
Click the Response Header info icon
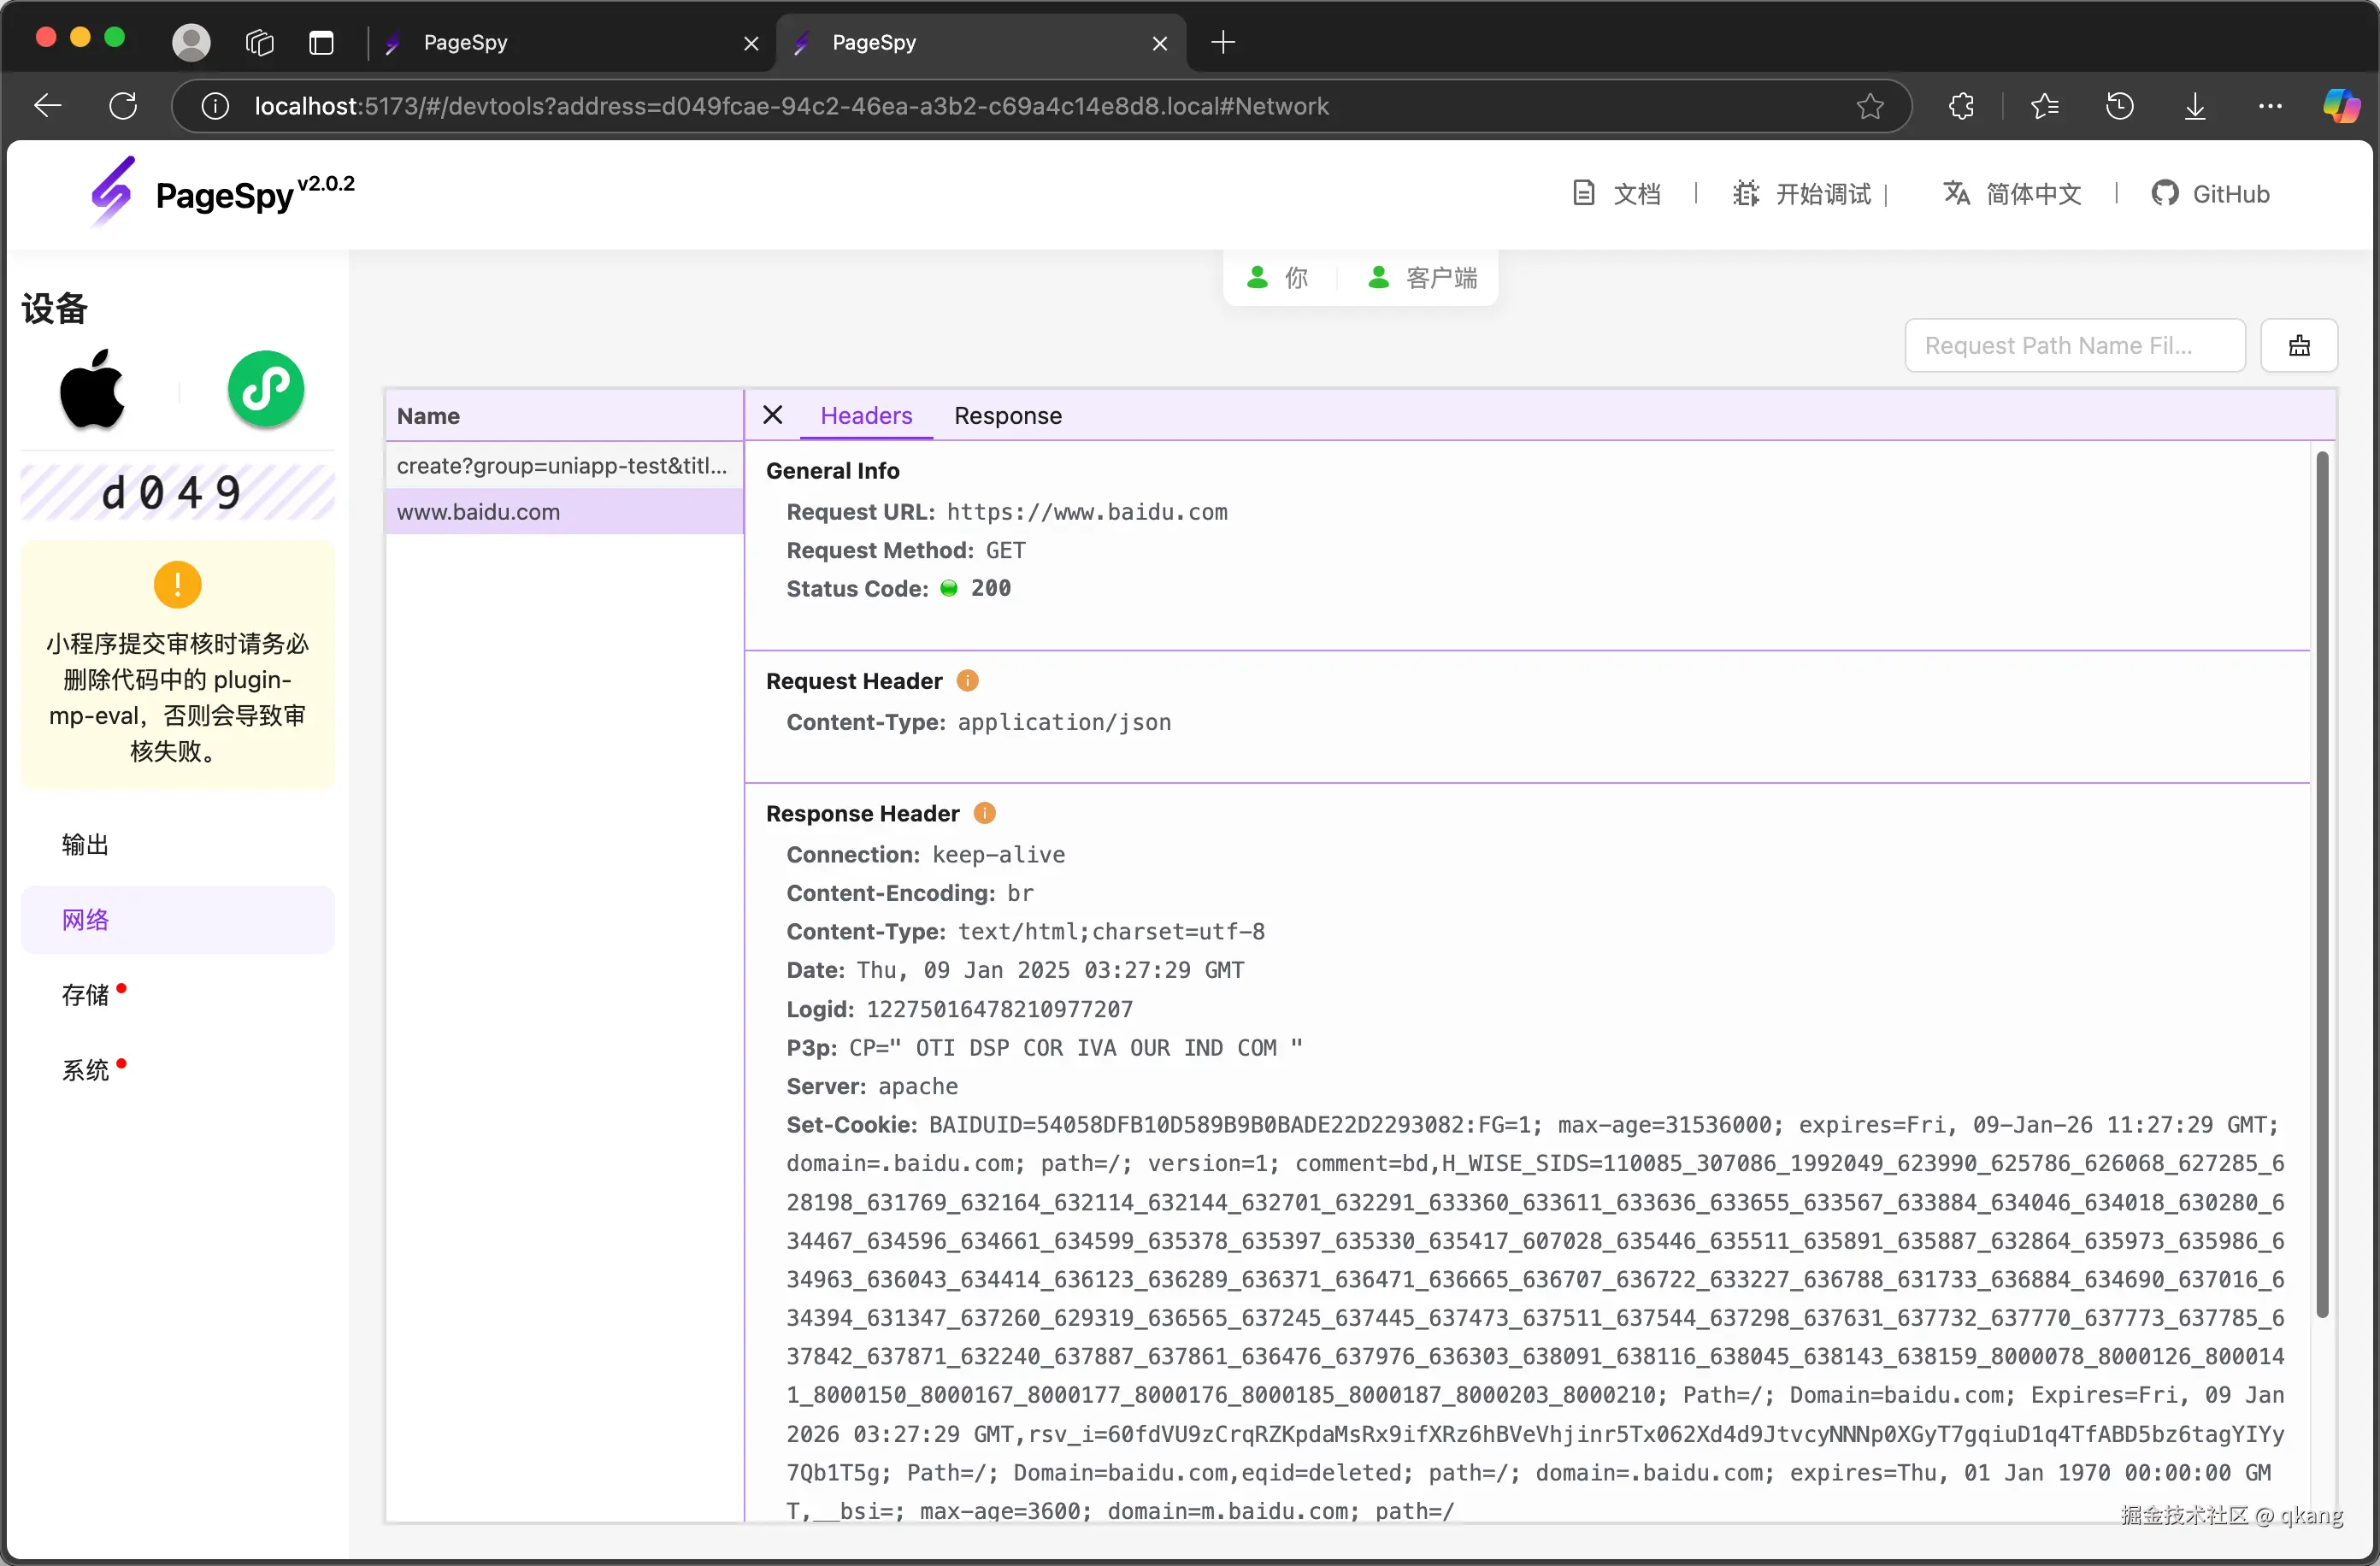coord(984,813)
